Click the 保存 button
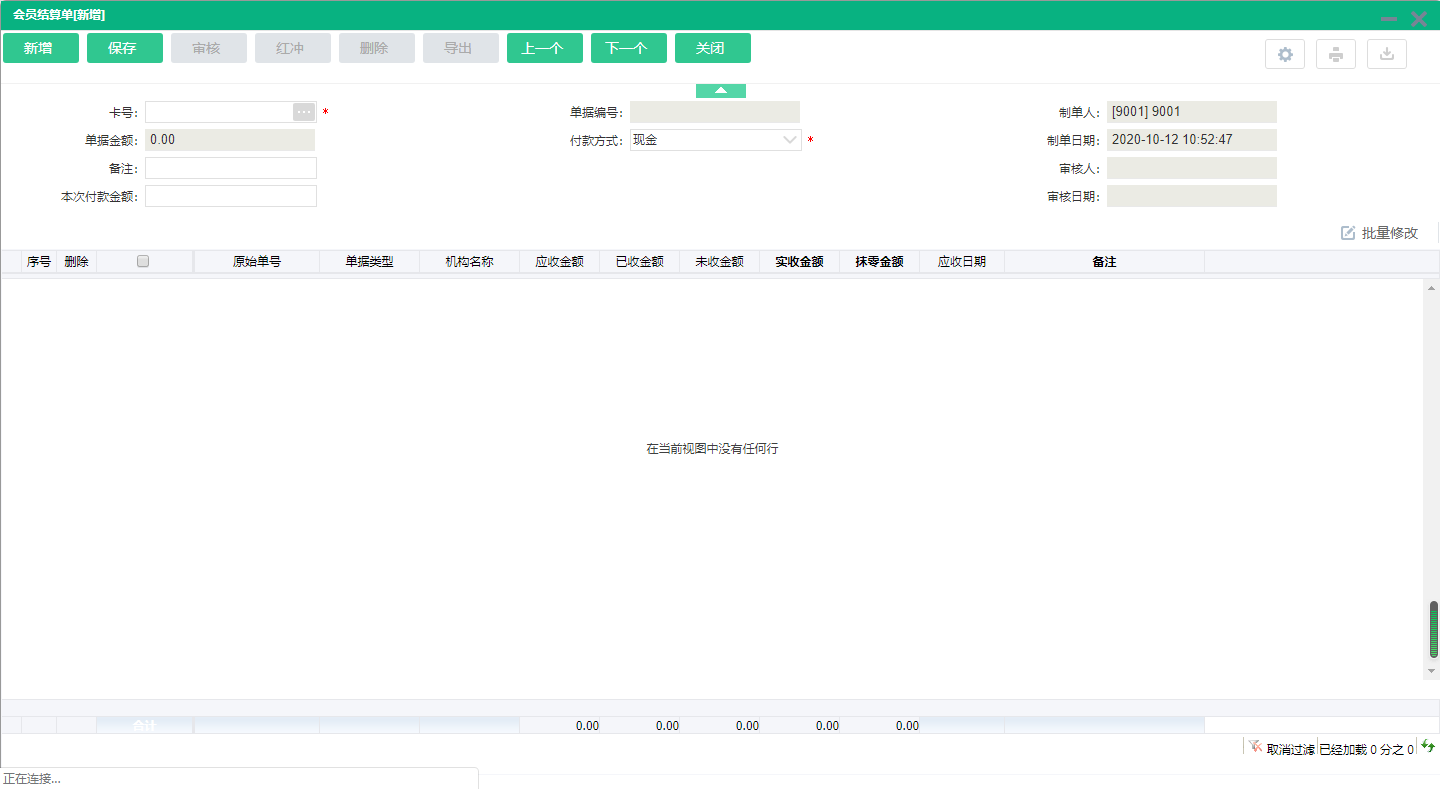Viewport: 1440px width, 789px height. click(125, 48)
